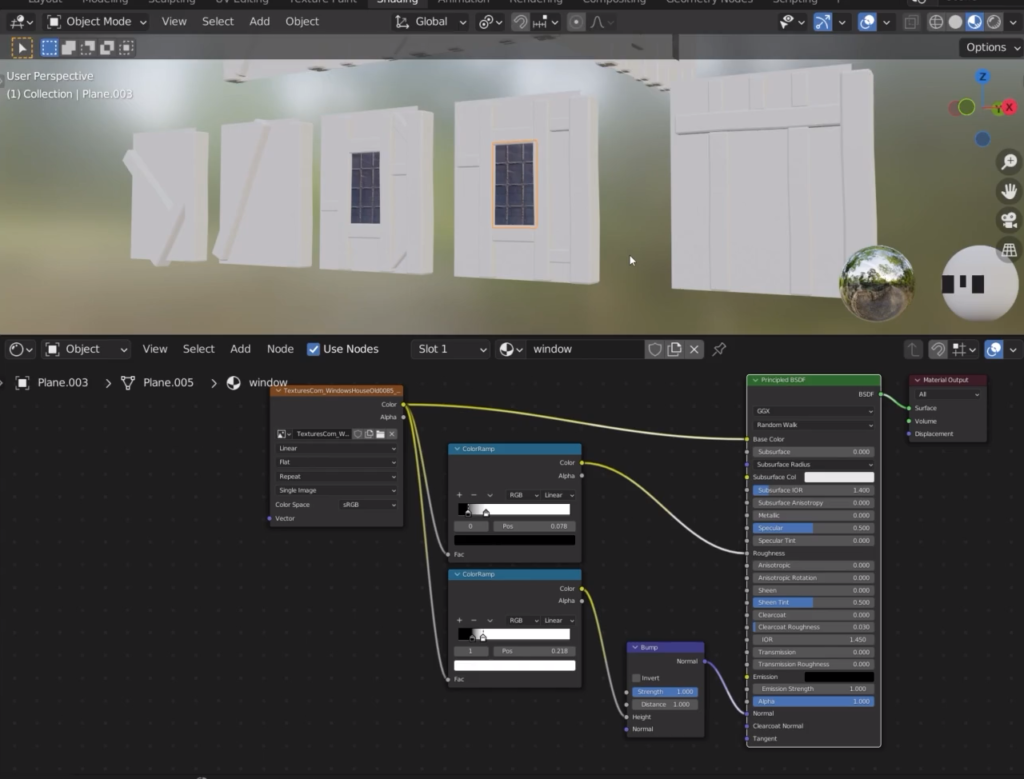Open the Material Output All target dropdown
The width and height of the screenshot is (1024, 779).
(948, 394)
